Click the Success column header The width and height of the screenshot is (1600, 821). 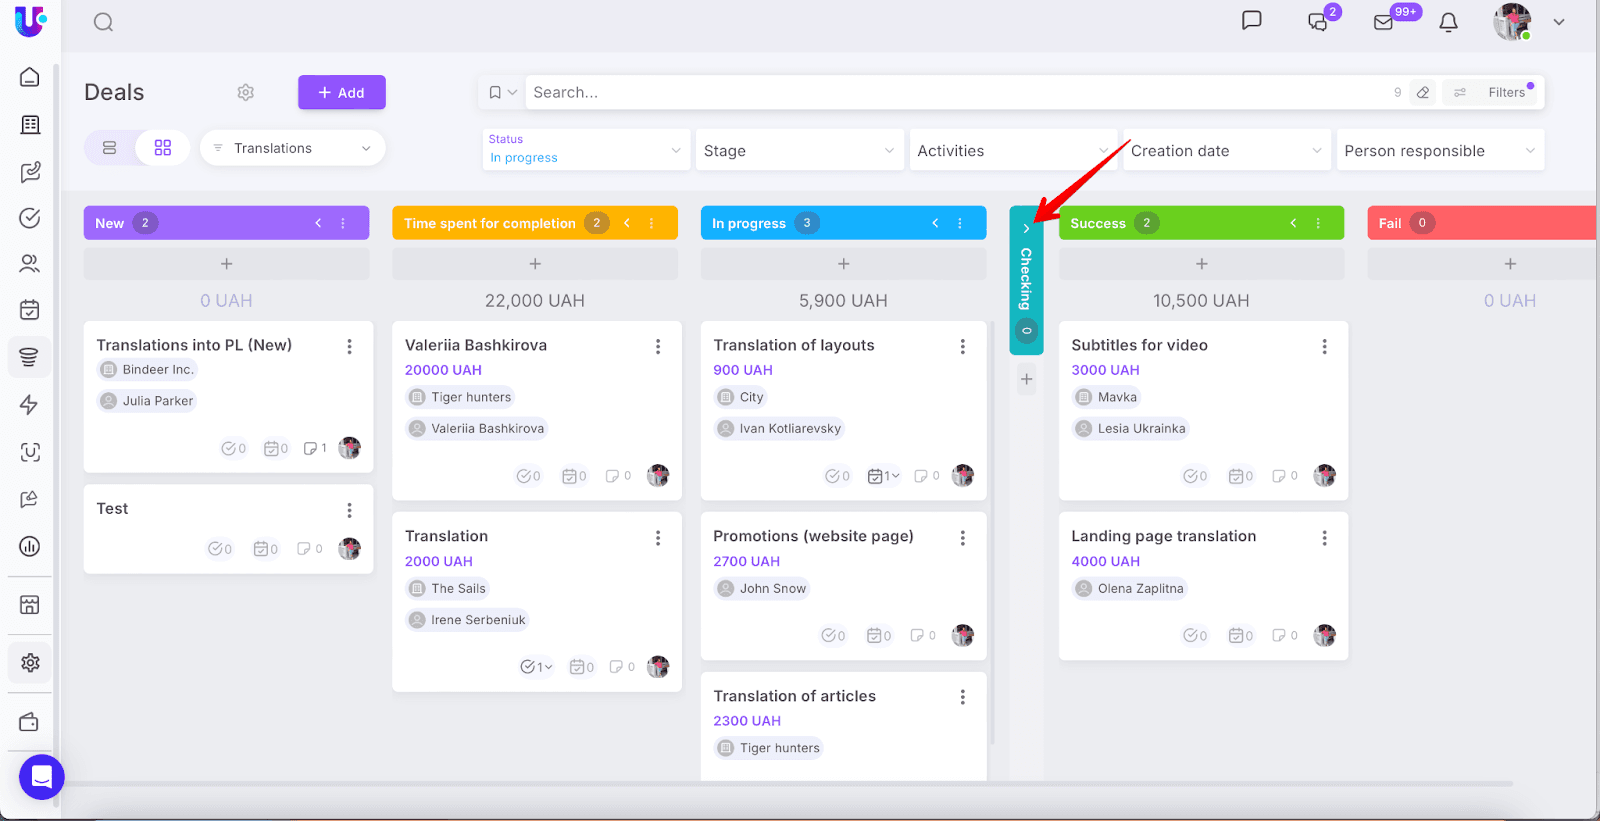click(x=1098, y=223)
